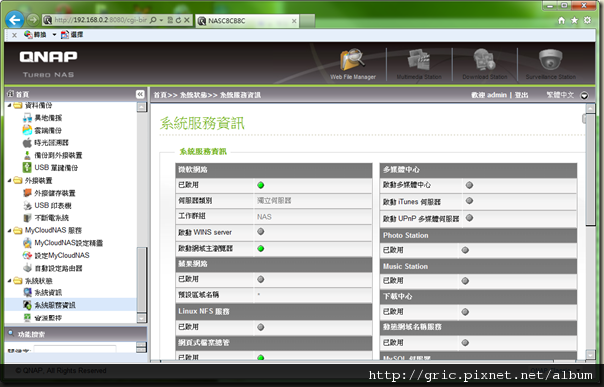This screenshot has height=387, width=604.
Task: Click the address bar search magnifier
Action: click(153, 20)
